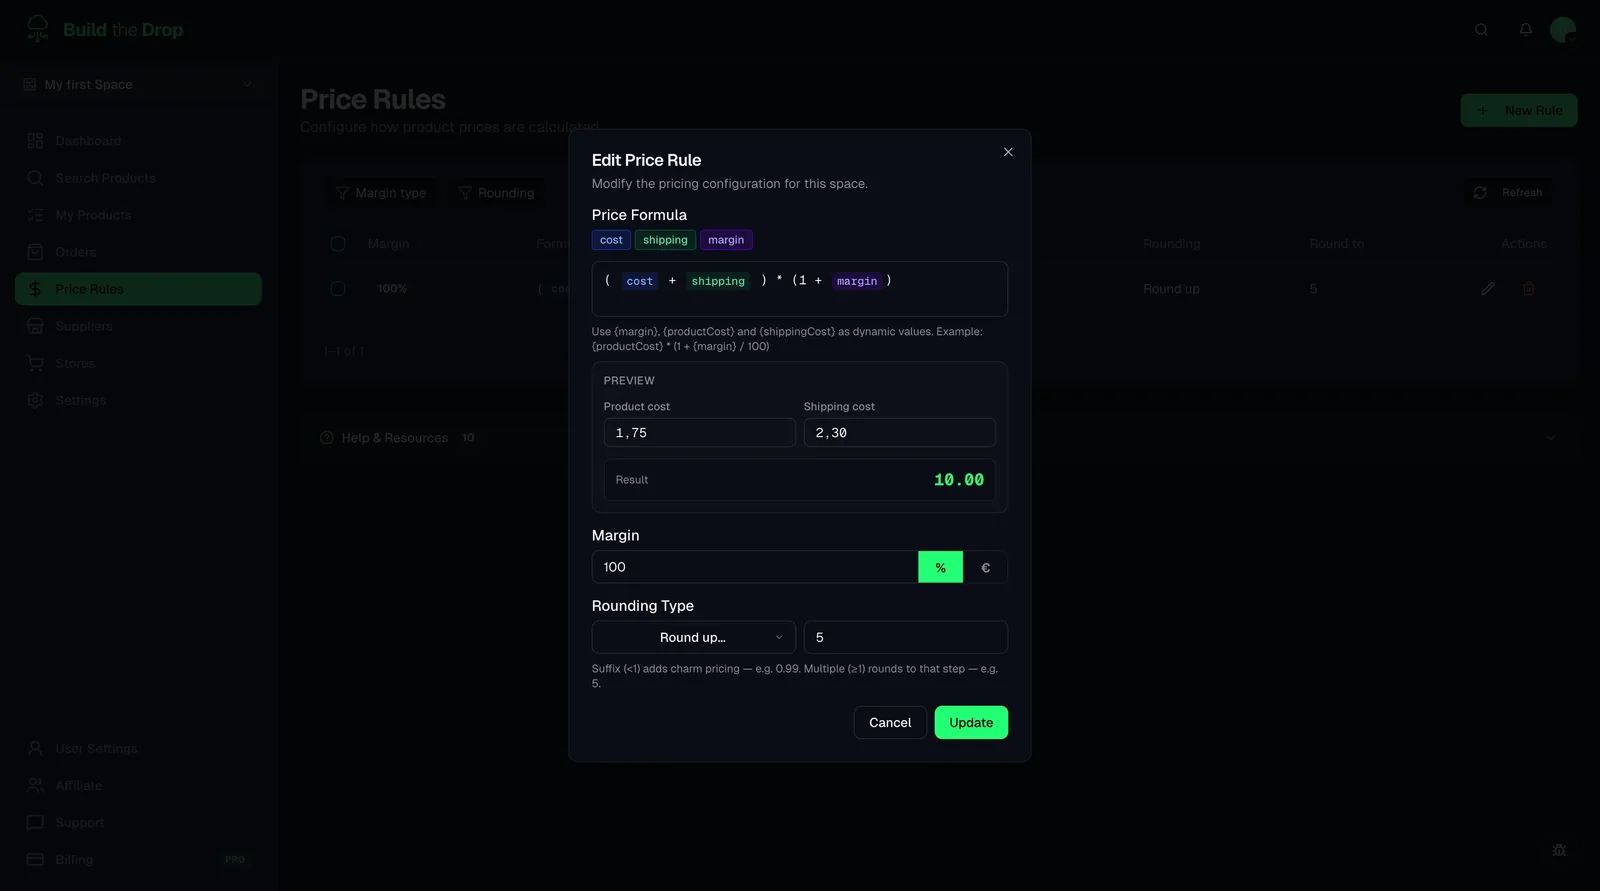Image resolution: width=1600 pixels, height=891 pixels.
Task: Expand the Help & Resources section
Action: (939, 438)
